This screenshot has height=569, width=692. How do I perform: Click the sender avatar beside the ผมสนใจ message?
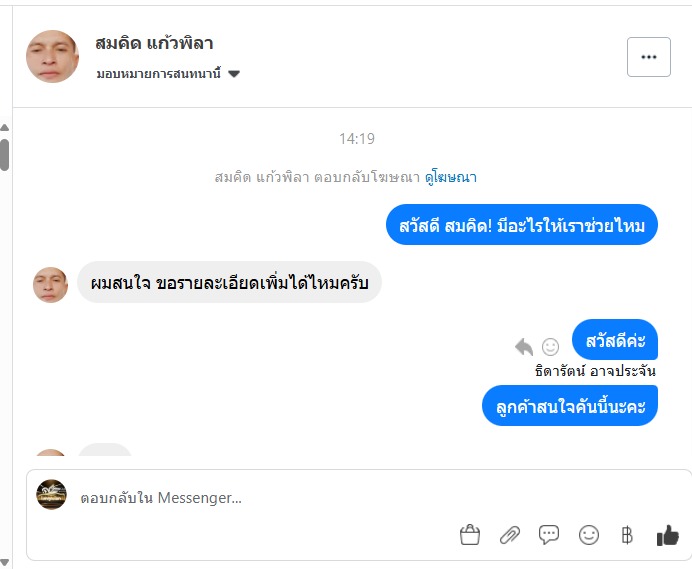coord(50,284)
